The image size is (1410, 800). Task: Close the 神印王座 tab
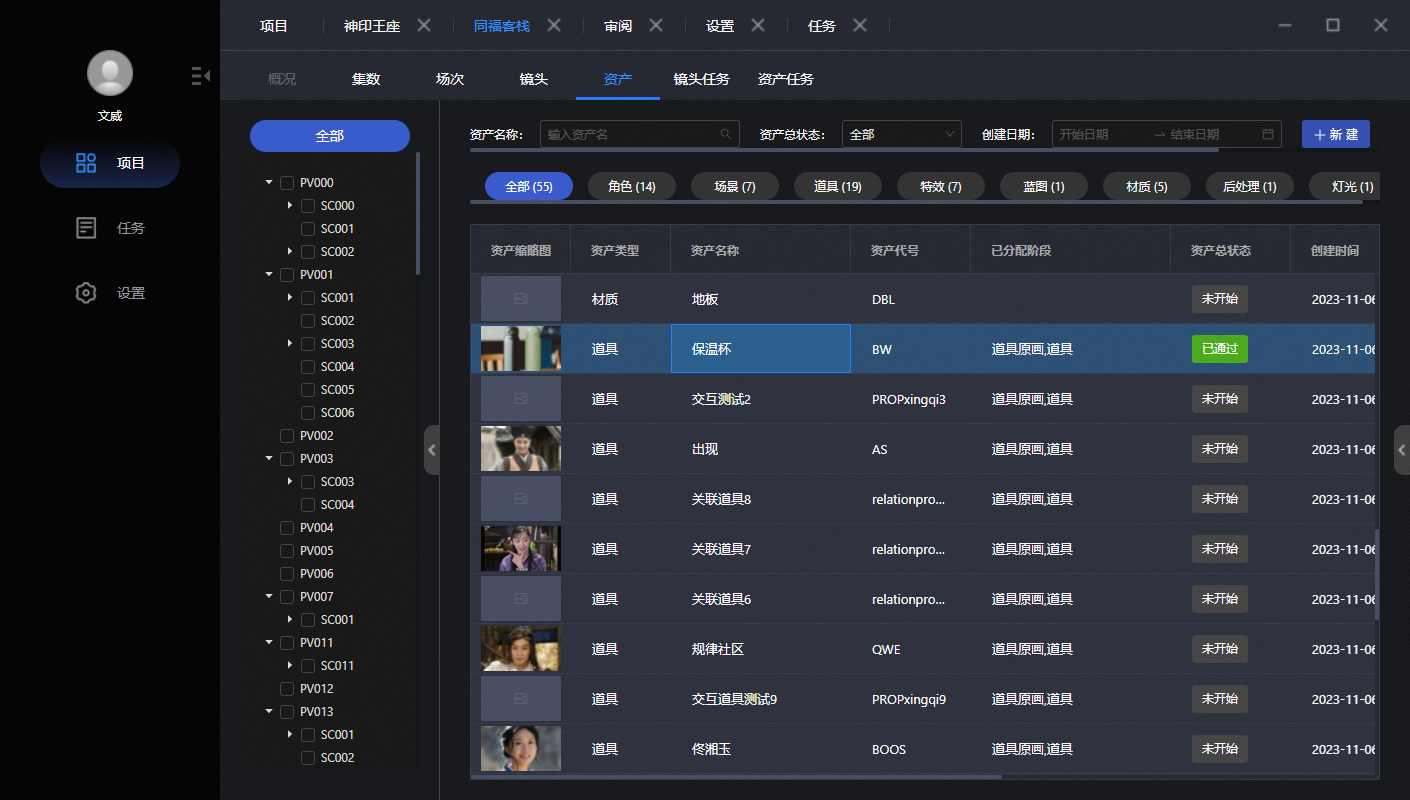click(x=424, y=25)
